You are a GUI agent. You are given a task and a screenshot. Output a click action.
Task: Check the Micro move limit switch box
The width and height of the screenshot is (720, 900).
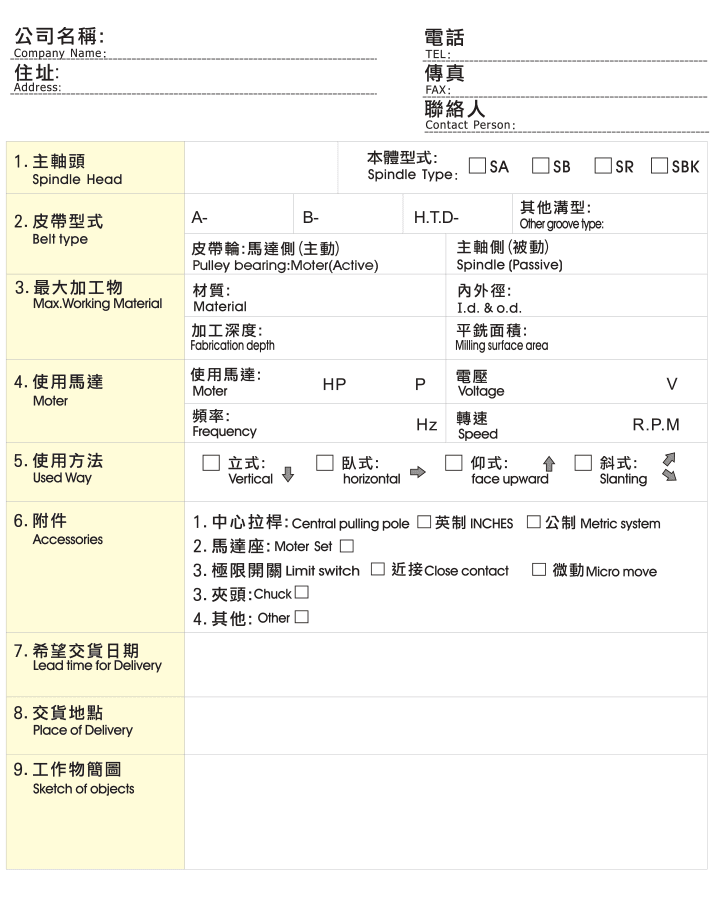[x=539, y=569]
